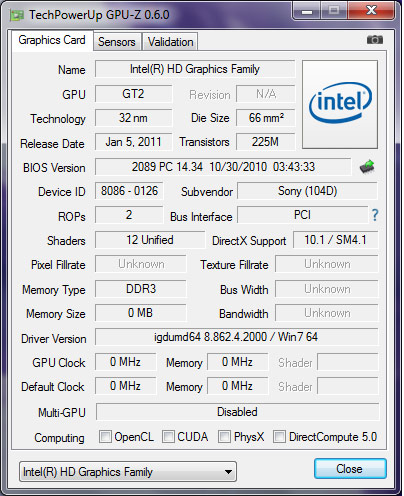
Task: Click the Name field value
Action: click(195, 69)
